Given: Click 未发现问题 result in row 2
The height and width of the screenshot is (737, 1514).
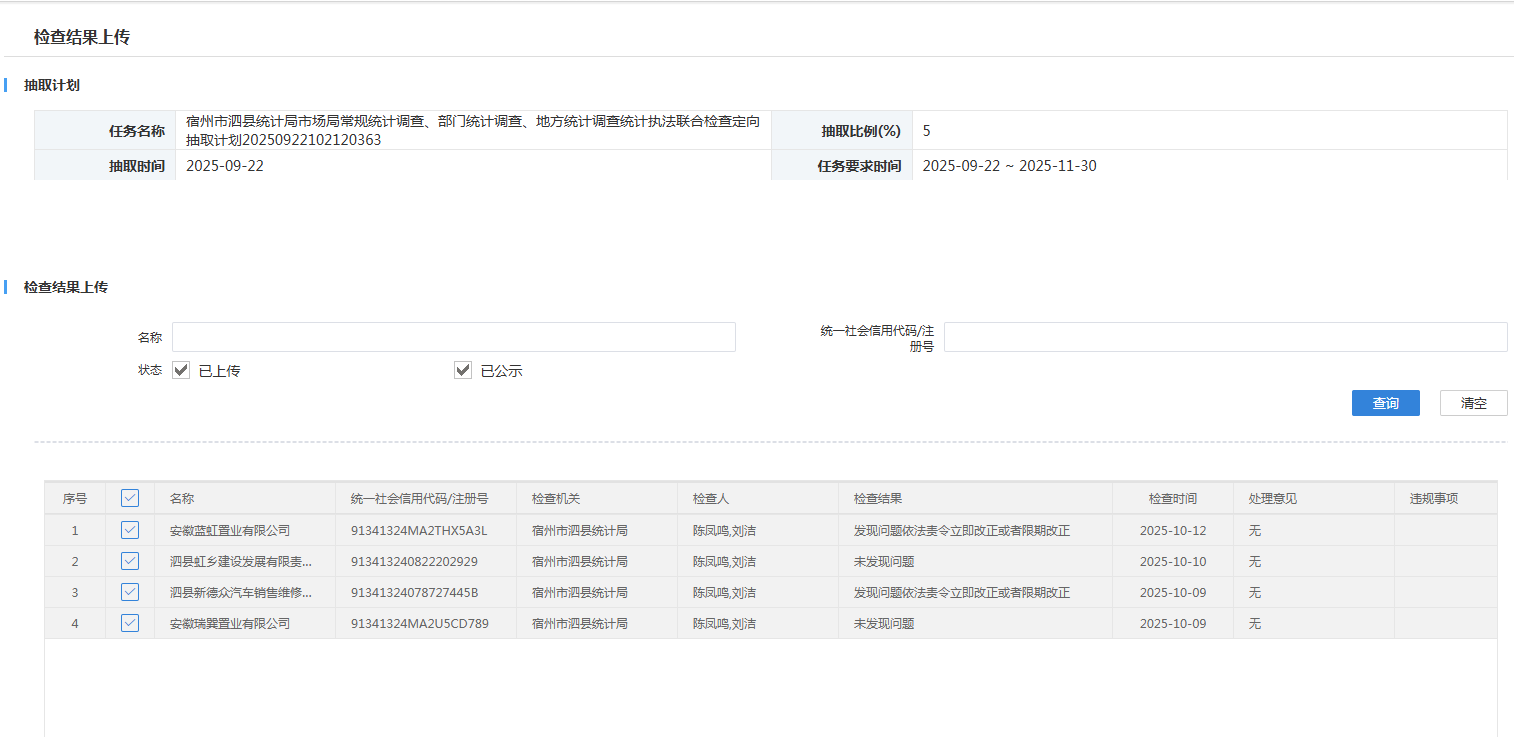Looking at the screenshot, I should pos(883,561).
